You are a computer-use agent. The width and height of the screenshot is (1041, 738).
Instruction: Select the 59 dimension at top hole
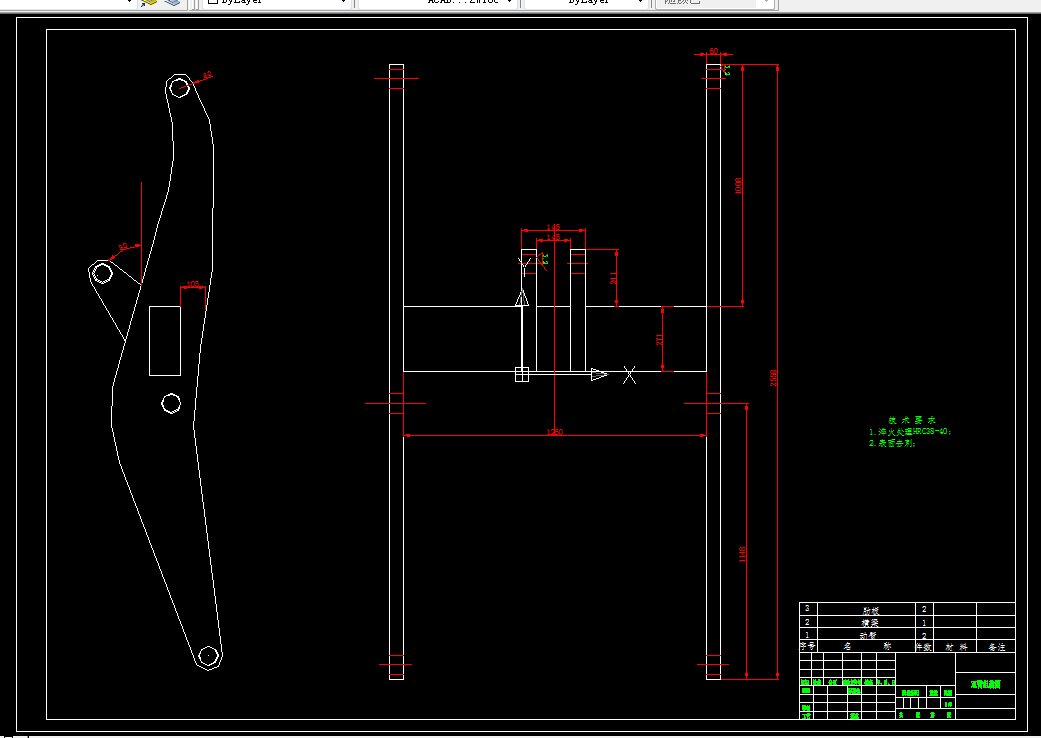click(207, 76)
